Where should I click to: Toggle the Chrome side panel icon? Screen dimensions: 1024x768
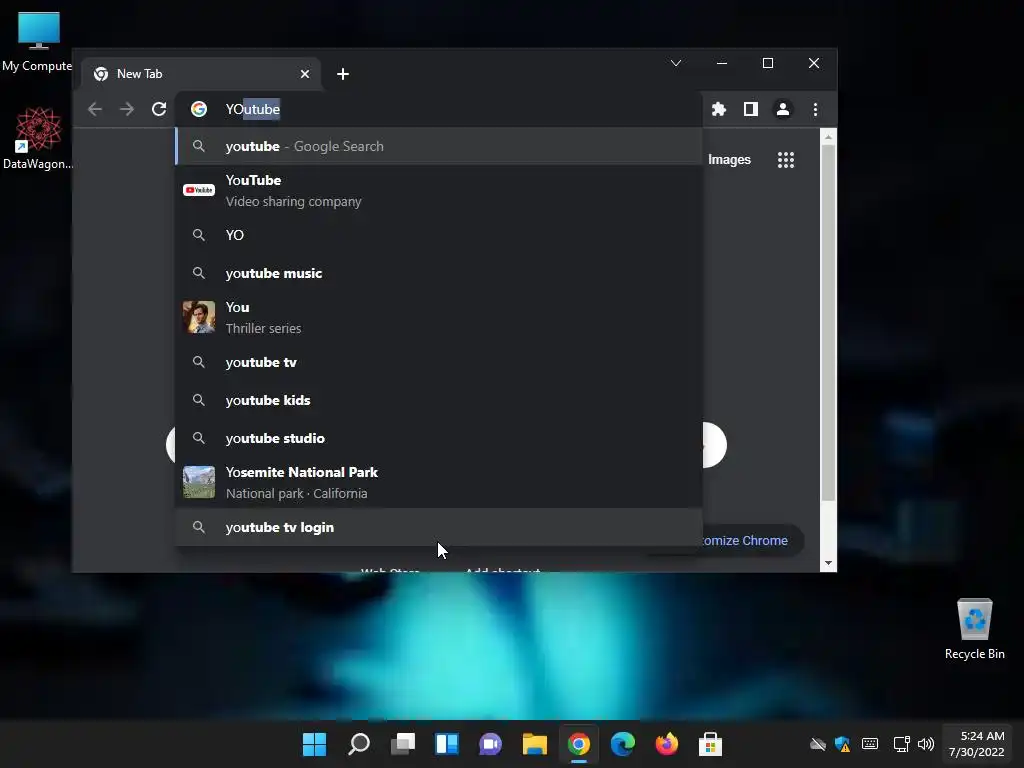[750, 109]
